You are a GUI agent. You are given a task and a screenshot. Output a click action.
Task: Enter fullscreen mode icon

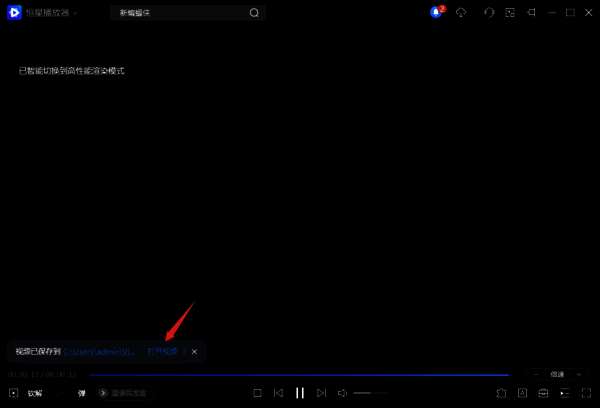click(586, 393)
